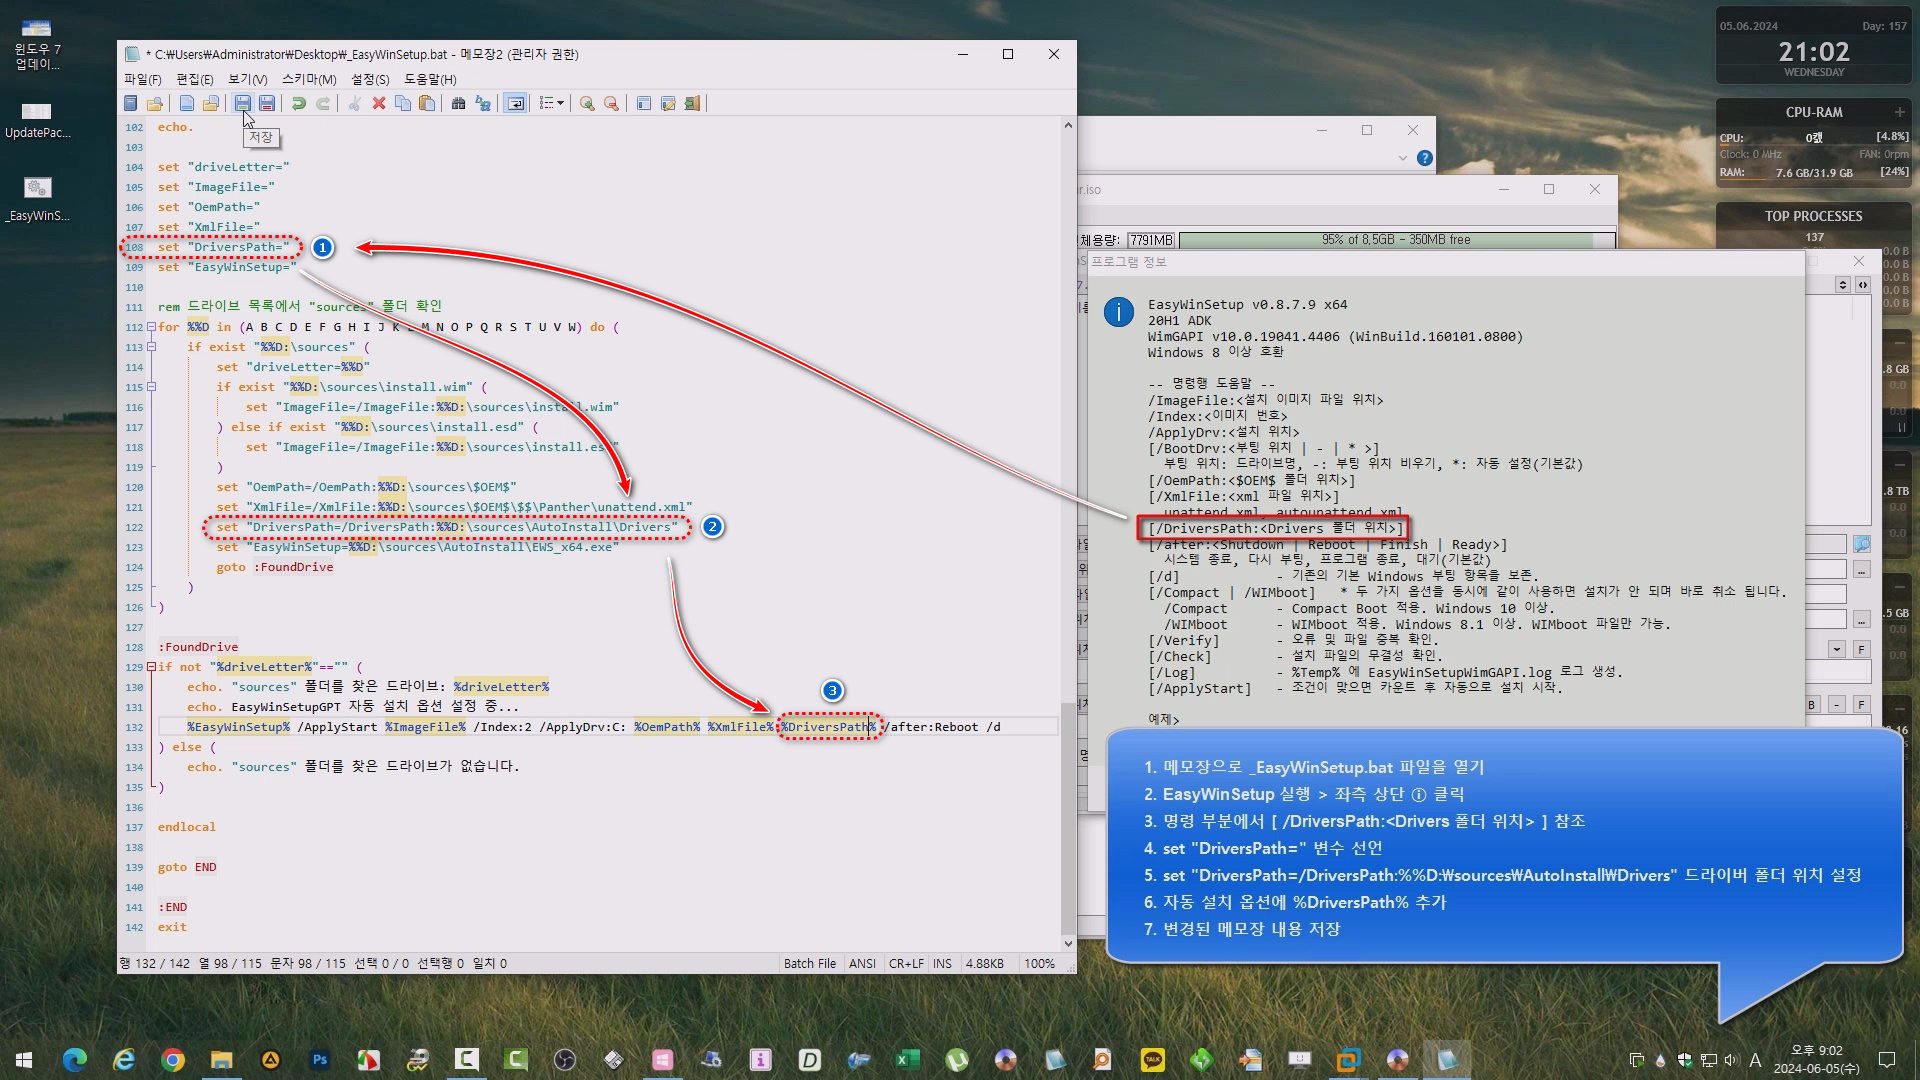Collapse the for loop fold at line 112
Viewport: 1920px width, 1080px height.
pos(151,327)
